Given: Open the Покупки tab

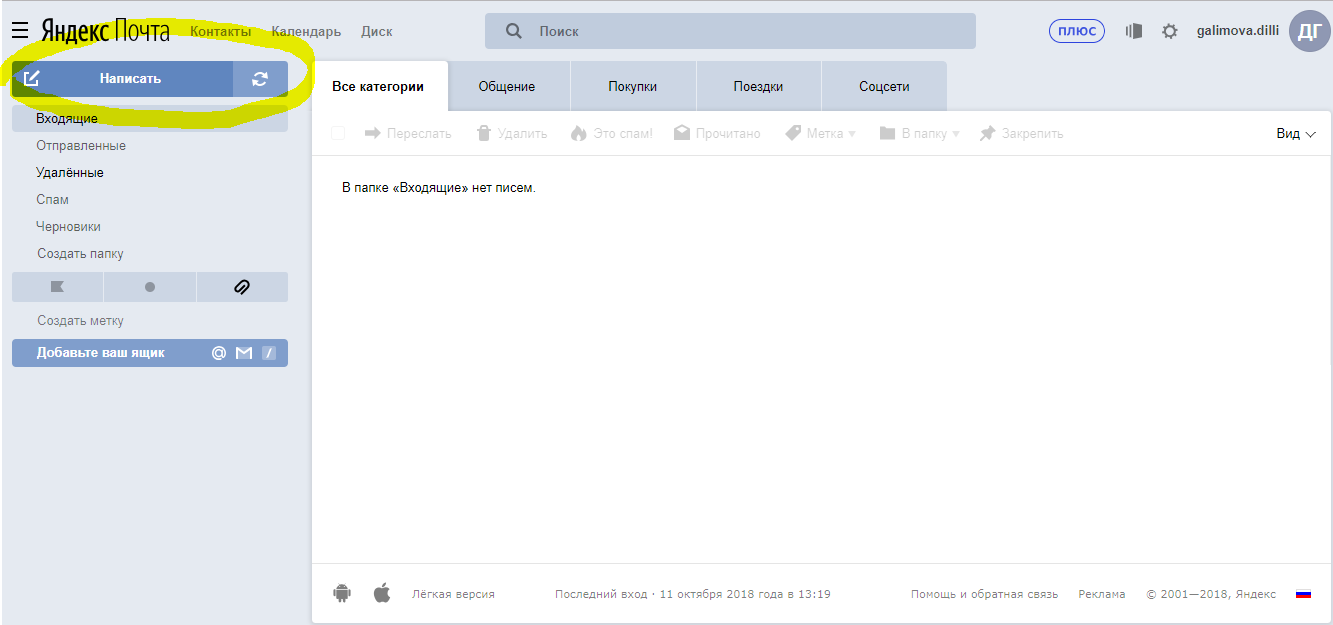Looking at the screenshot, I should [x=633, y=86].
